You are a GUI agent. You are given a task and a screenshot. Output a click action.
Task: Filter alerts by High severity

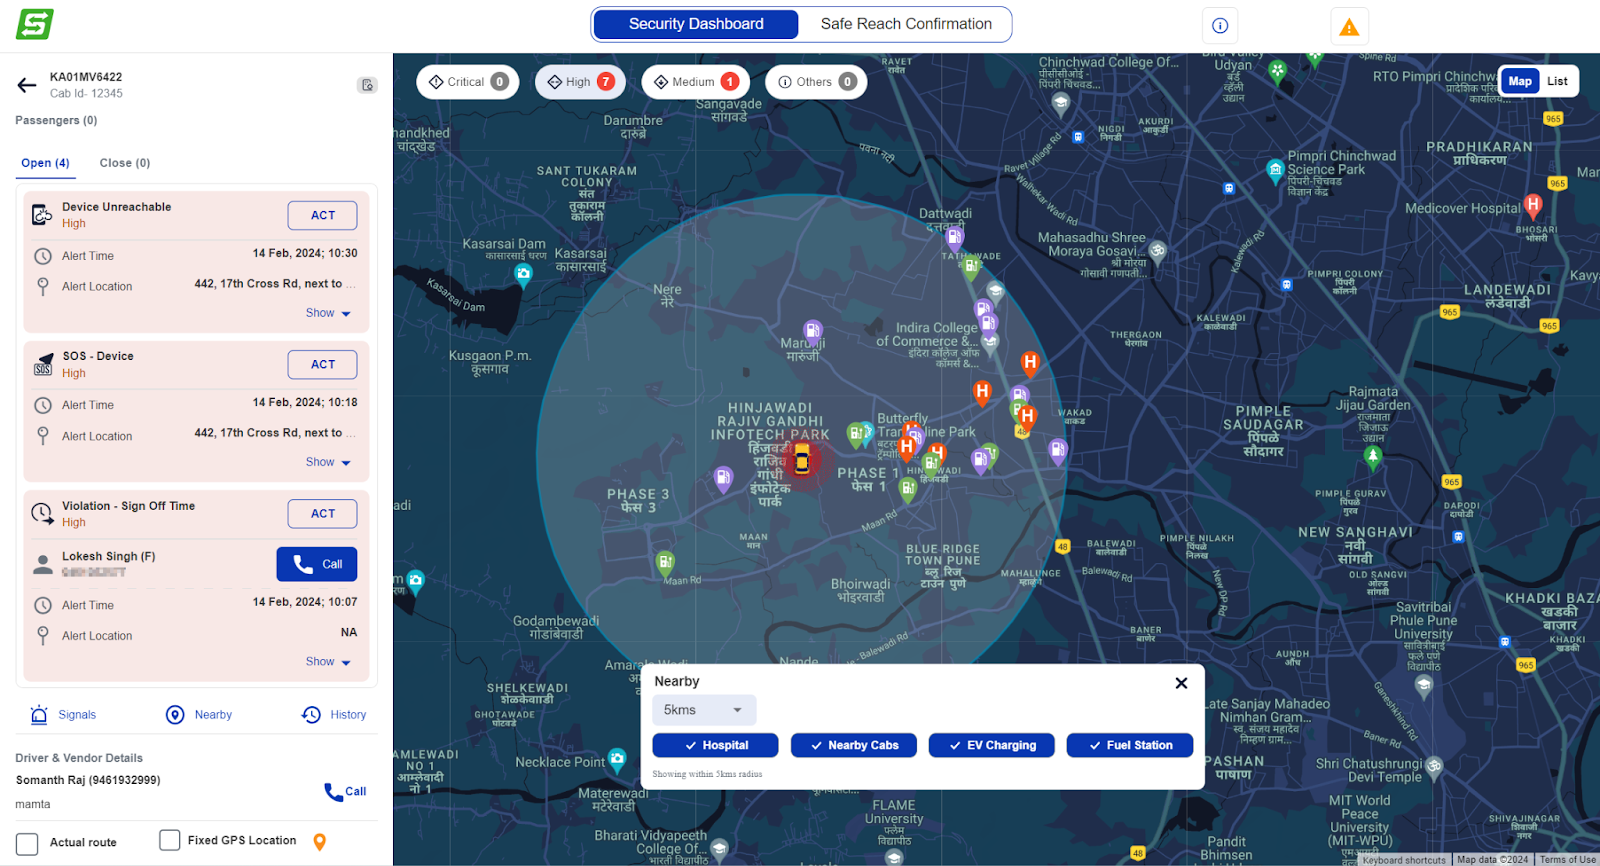(x=580, y=82)
